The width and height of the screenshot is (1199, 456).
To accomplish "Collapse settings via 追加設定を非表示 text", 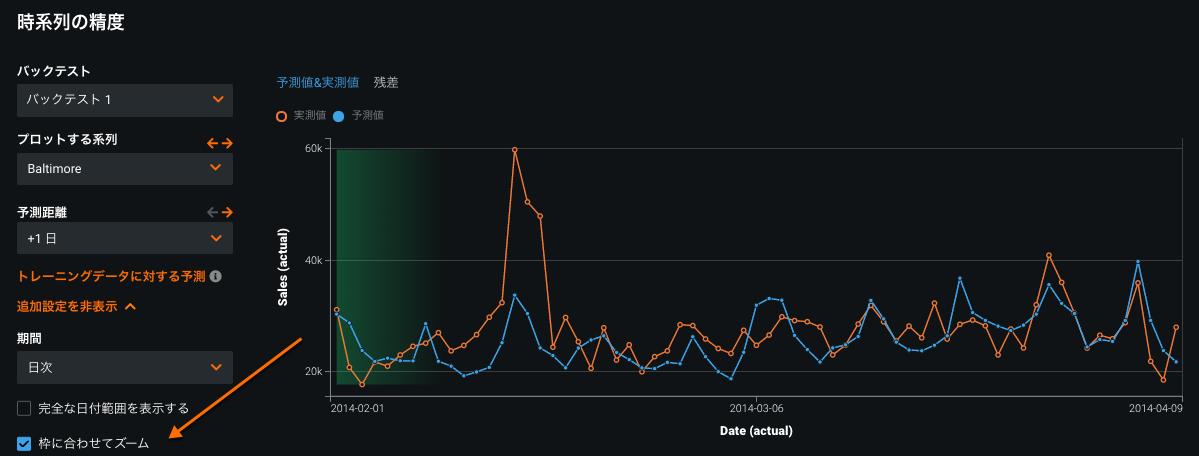I will tap(67, 307).
